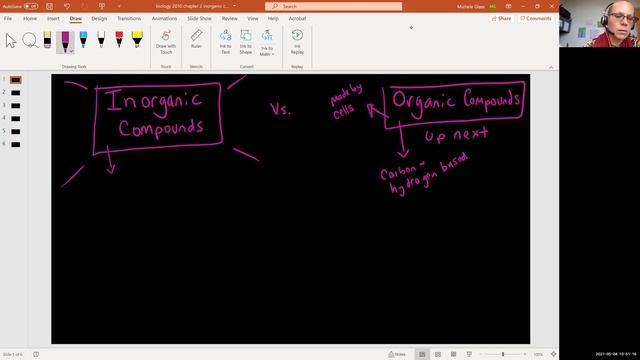The width and height of the screenshot is (640, 360).
Task: Switch to the Review tab
Action: pos(229,19)
